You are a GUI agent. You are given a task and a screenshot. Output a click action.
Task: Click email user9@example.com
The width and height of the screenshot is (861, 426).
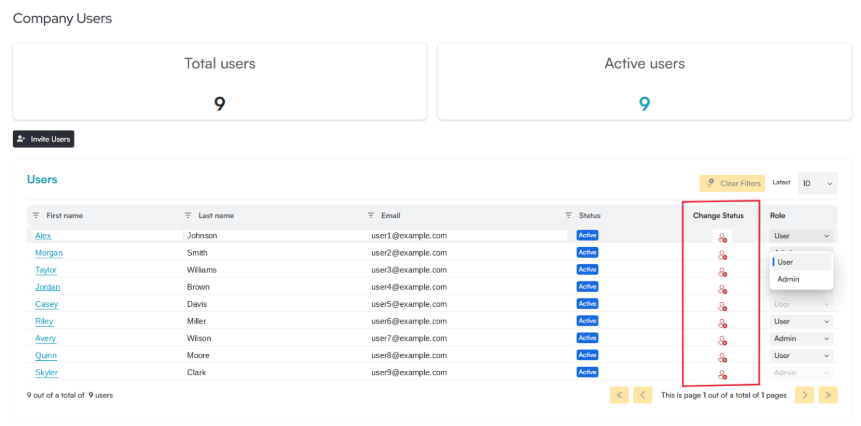[409, 373]
